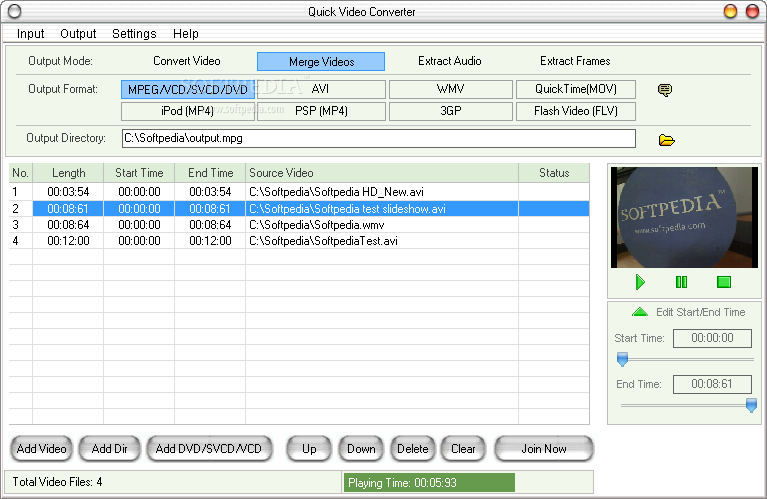Open the Output menu
This screenshot has width=767, height=499.
pyautogui.click(x=78, y=34)
